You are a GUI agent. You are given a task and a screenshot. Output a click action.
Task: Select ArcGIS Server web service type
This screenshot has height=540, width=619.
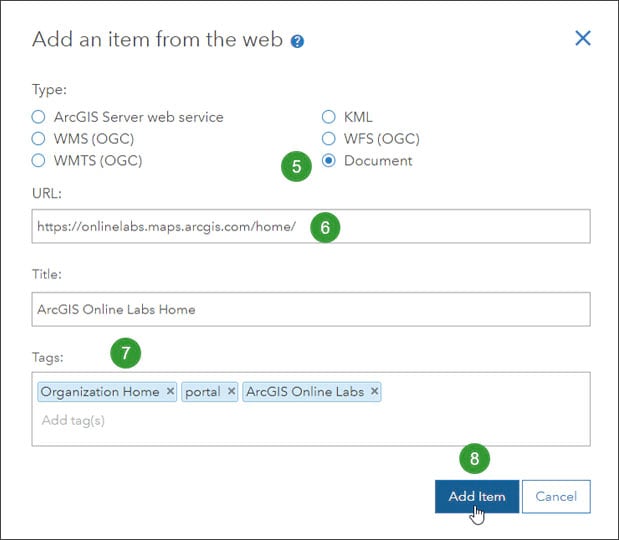[38, 117]
